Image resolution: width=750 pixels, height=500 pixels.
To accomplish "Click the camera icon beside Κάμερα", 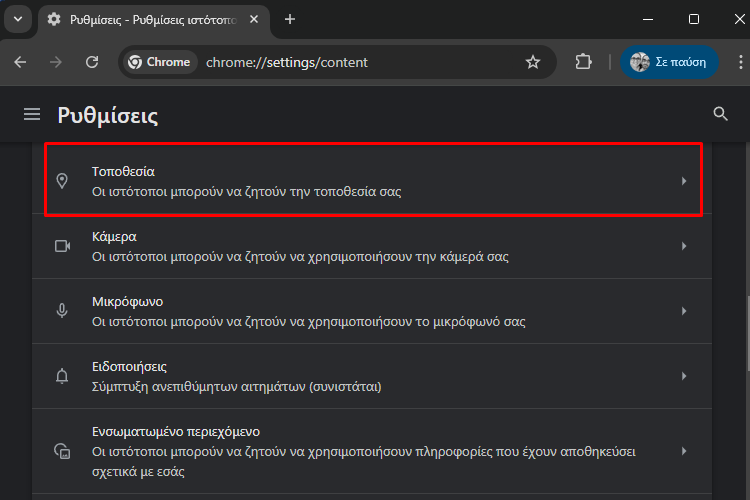I will click(62, 246).
